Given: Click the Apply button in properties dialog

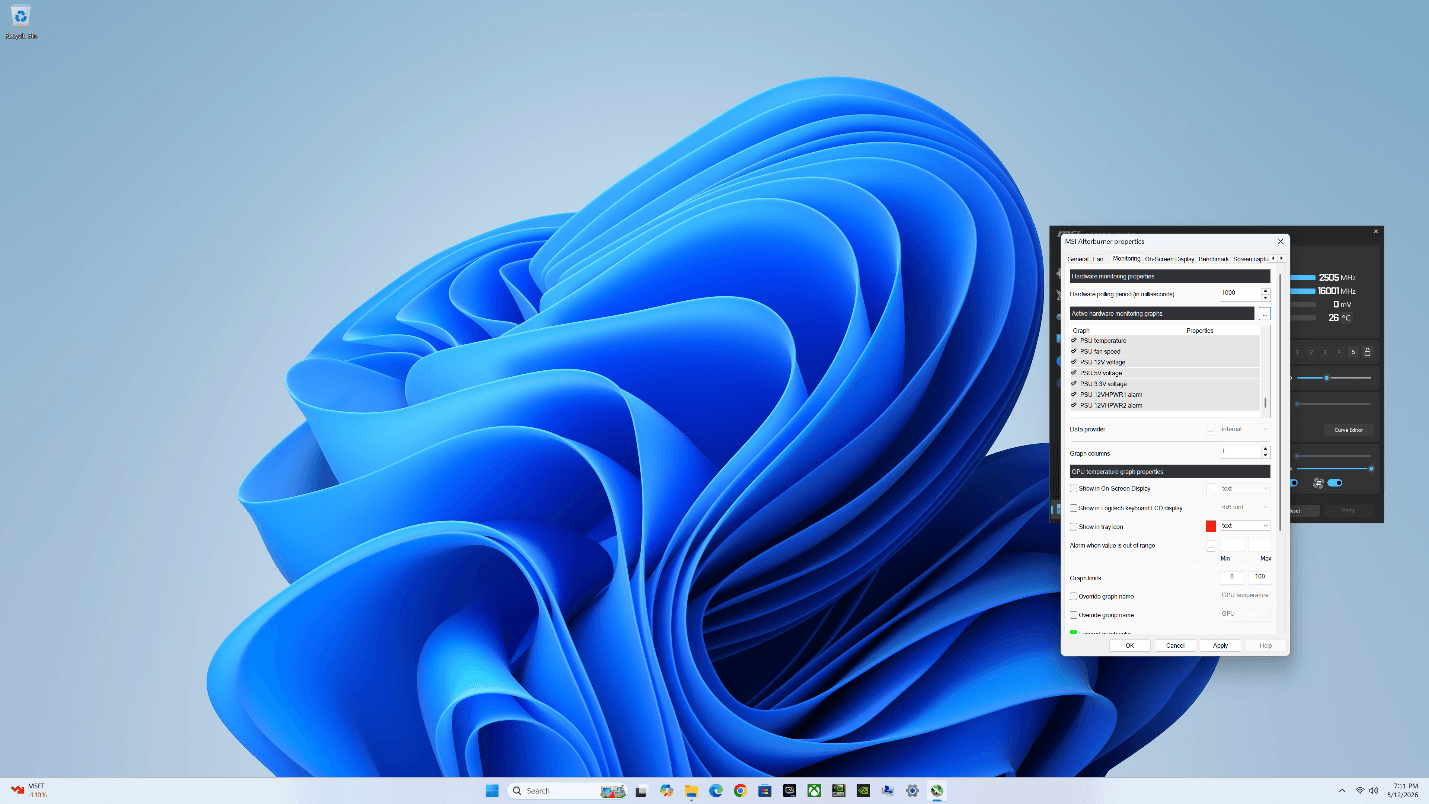Looking at the screenshot, I should (x=1220, y=646).
